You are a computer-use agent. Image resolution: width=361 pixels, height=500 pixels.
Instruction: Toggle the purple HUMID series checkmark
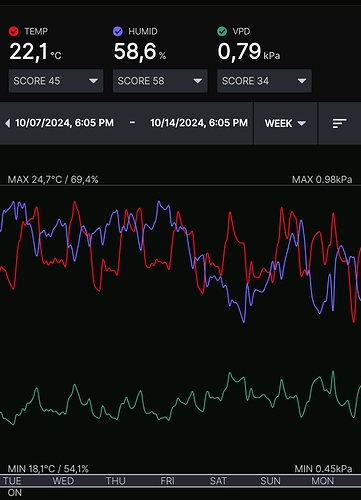click(118, 31)
